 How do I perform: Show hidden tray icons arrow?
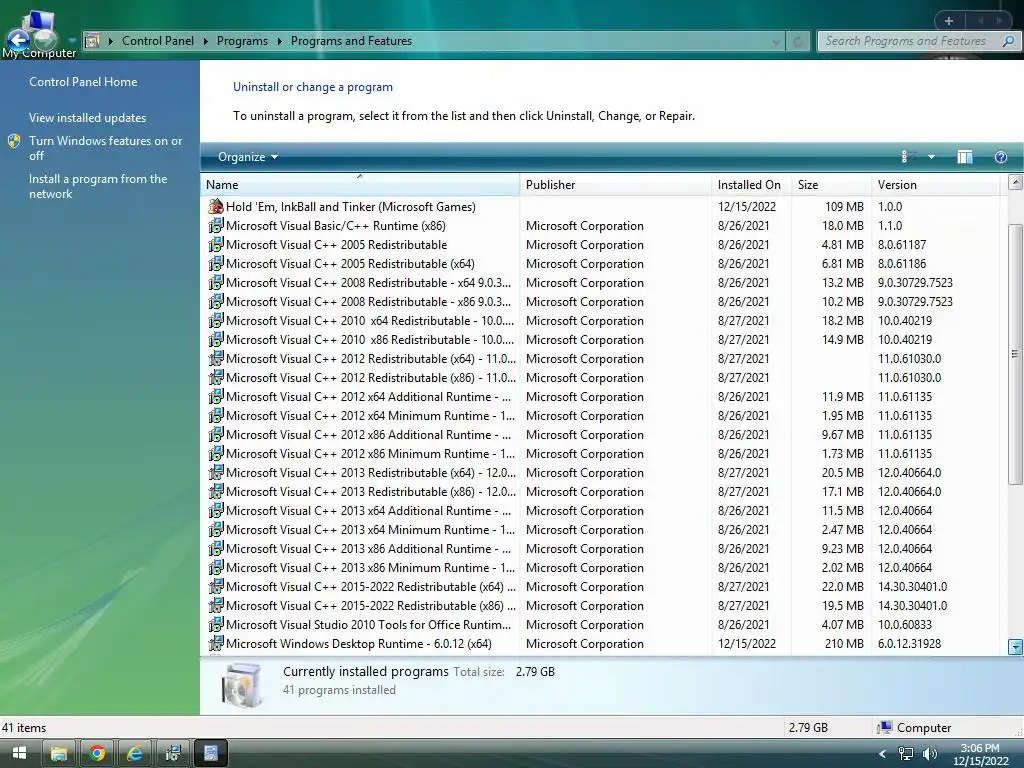[882, 754]
